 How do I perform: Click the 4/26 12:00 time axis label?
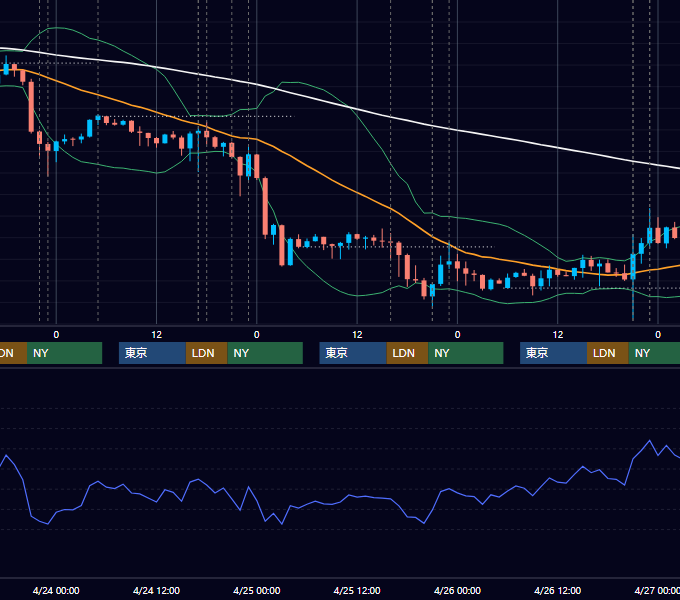(x=557, y=590)
